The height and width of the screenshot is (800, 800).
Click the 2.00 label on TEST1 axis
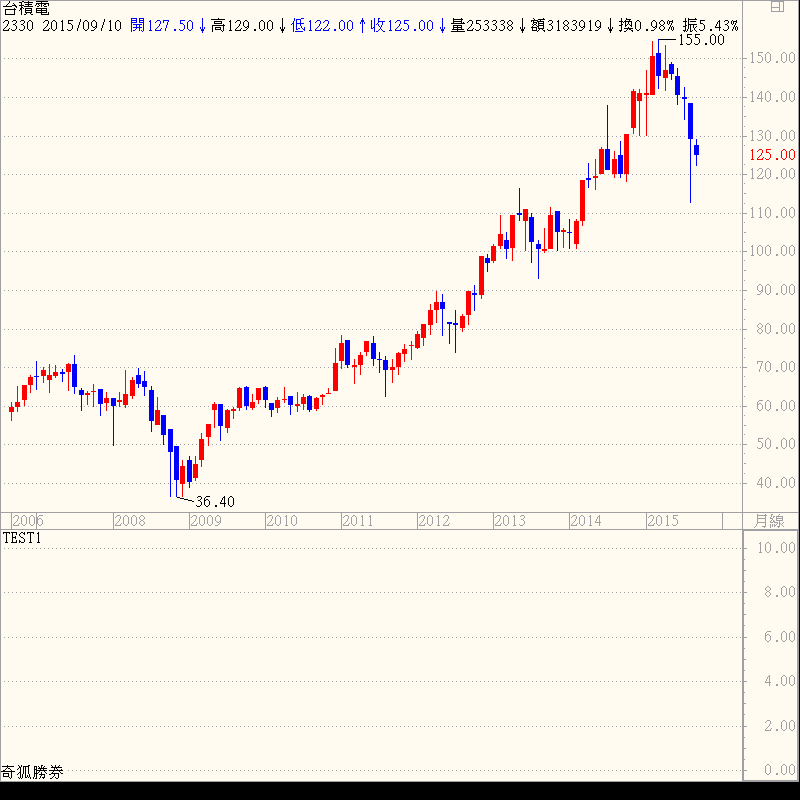[x=780, y=726]
